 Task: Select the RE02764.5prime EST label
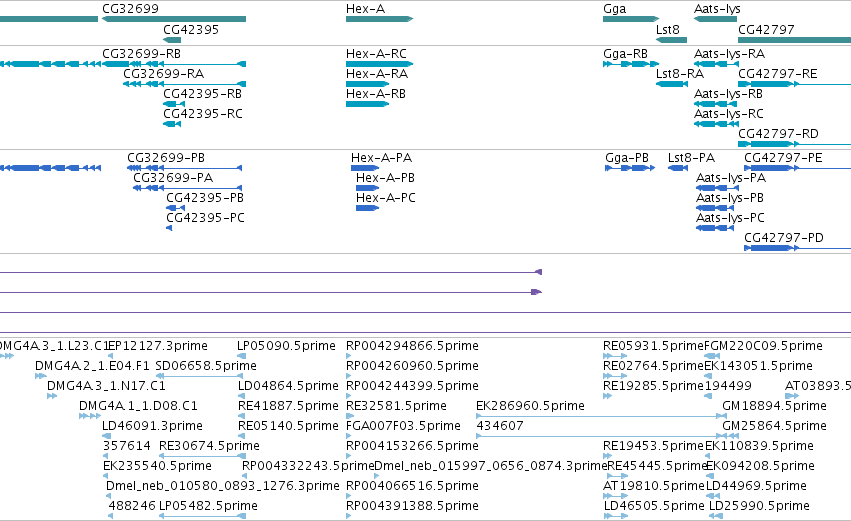point(653,366)
